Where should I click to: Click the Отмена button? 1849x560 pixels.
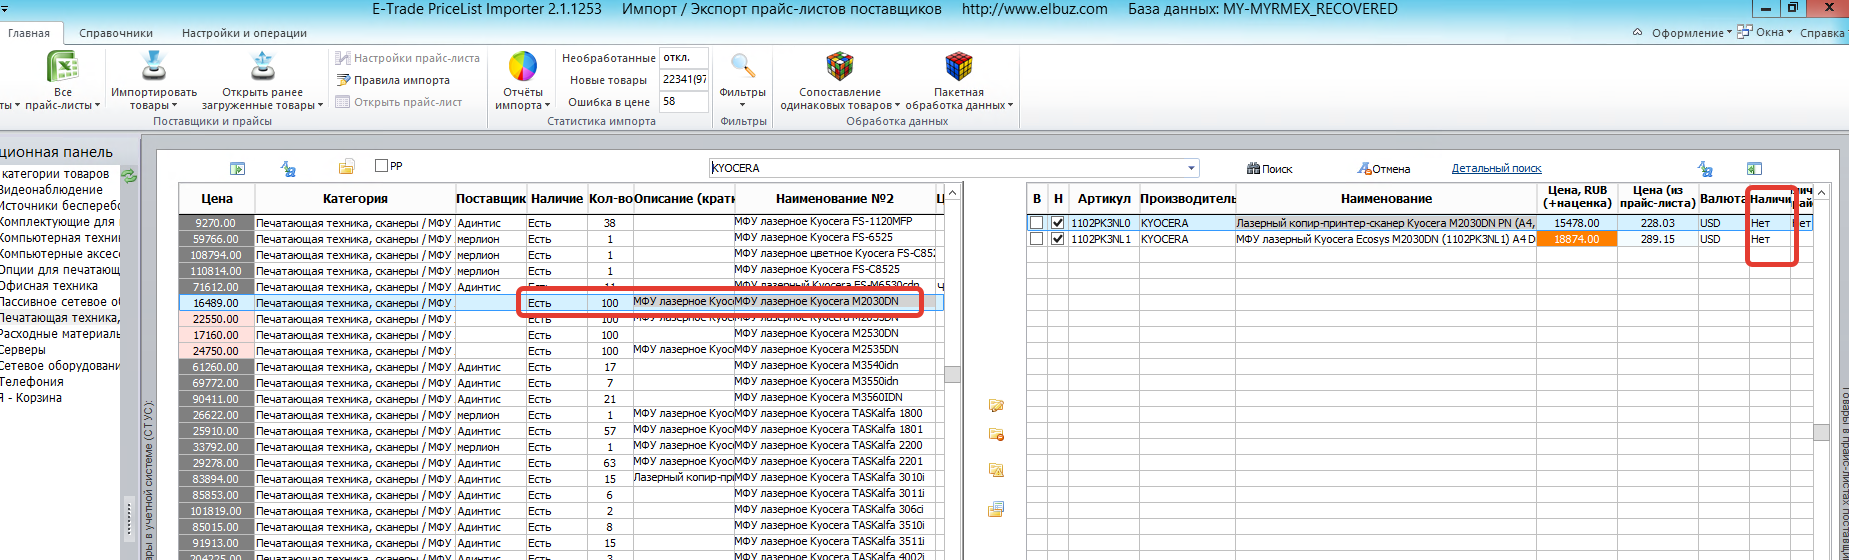tap(1384, 169)
